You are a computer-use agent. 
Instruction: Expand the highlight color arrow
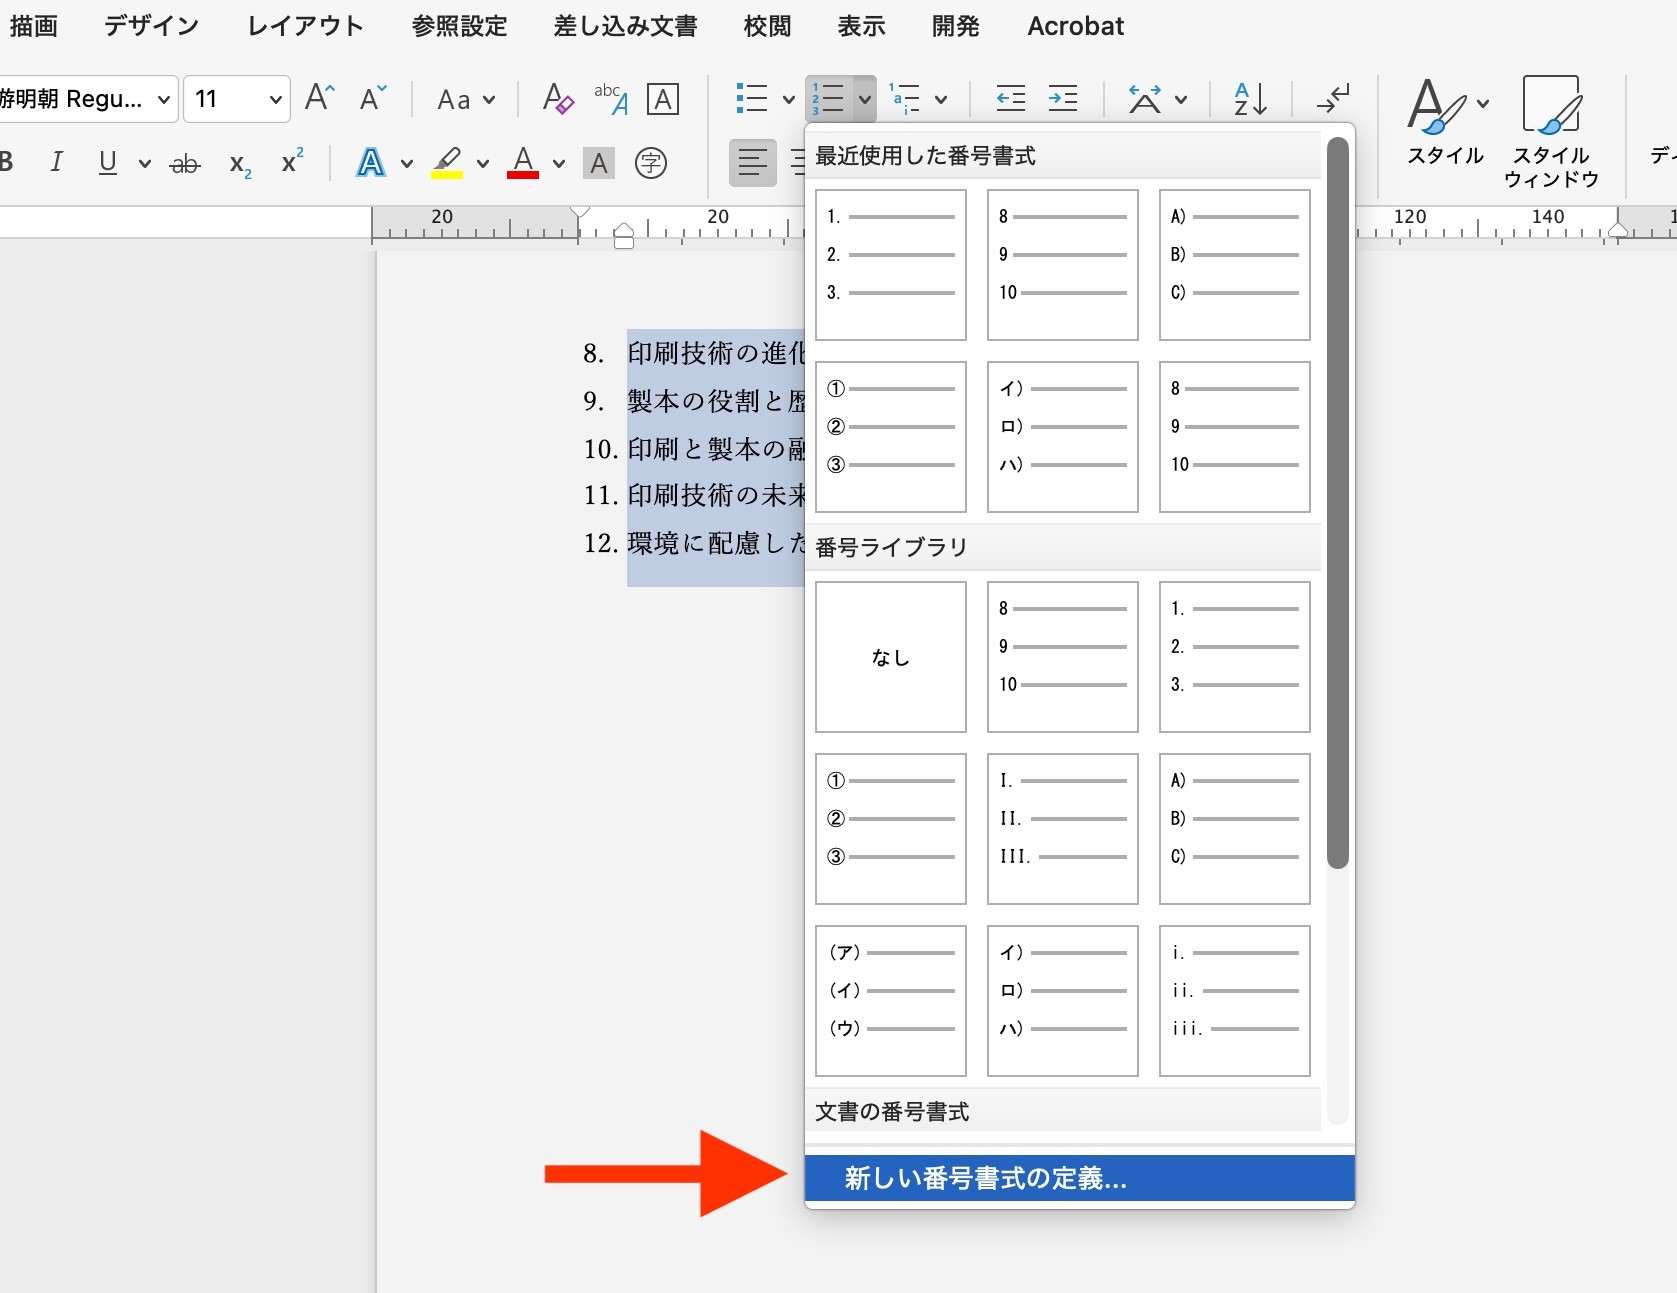483,163
